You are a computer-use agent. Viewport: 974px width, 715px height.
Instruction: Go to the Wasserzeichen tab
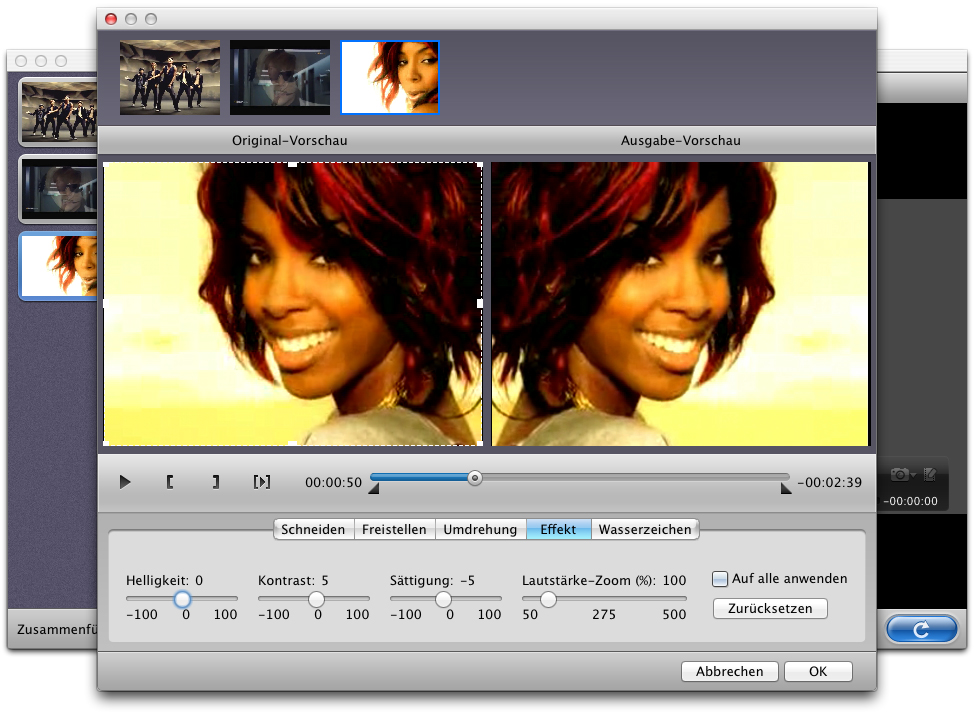(645, 529)
